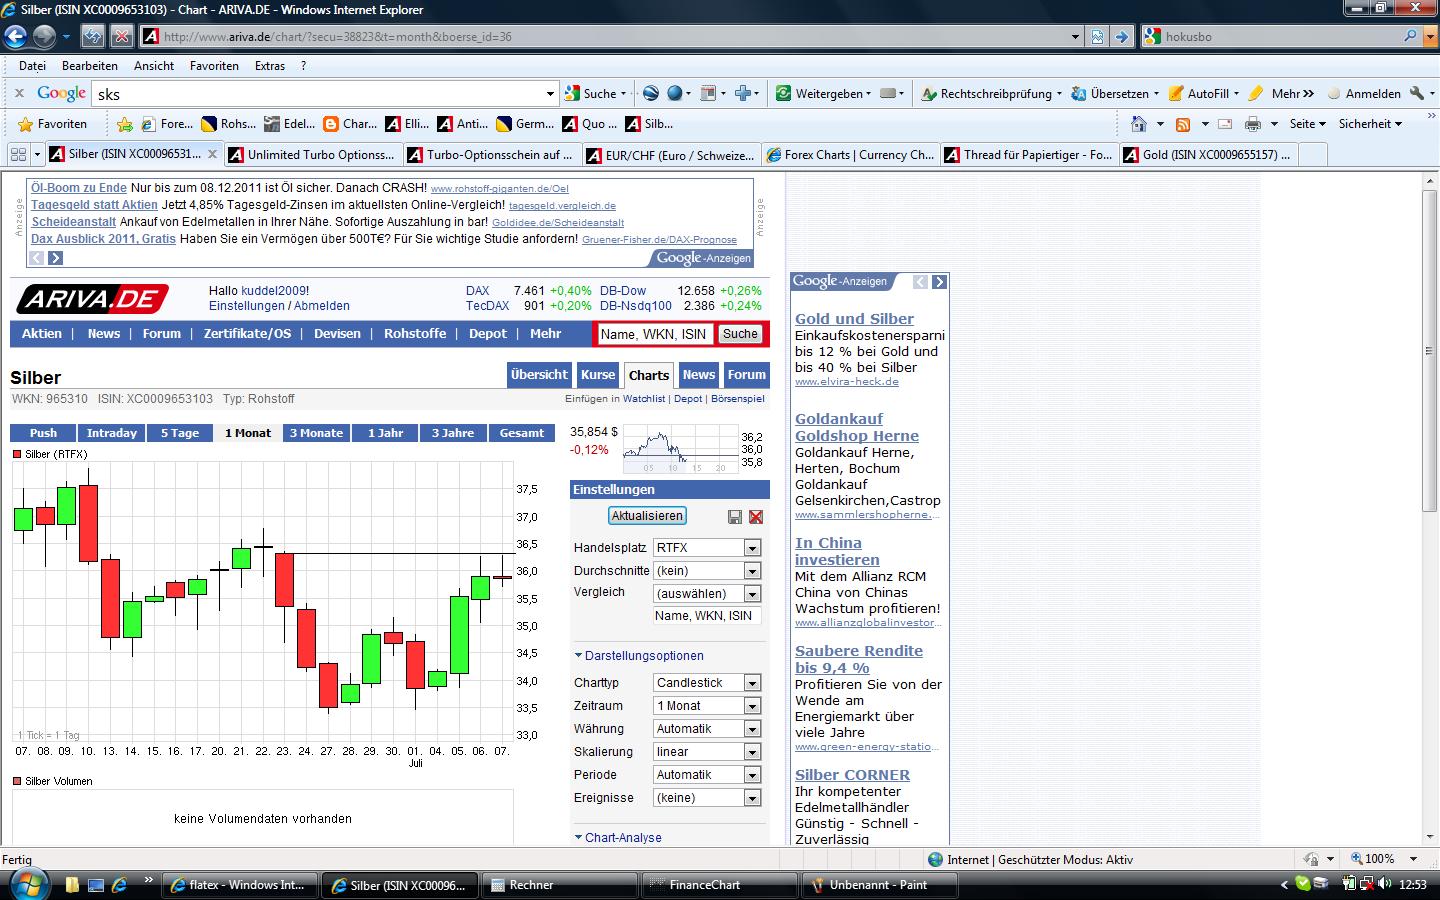1440x900 pixels.
Task: Open the Extras menu
Action: 270,66
